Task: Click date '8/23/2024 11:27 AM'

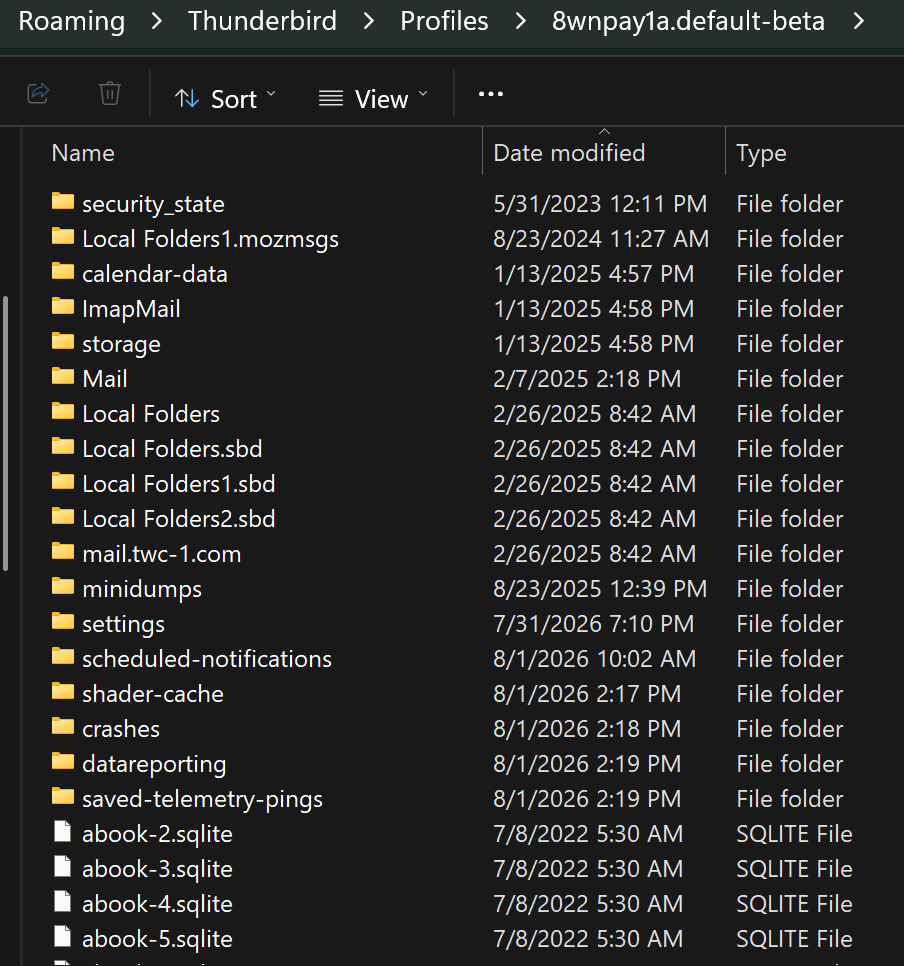Action: [x=601, y=239]
